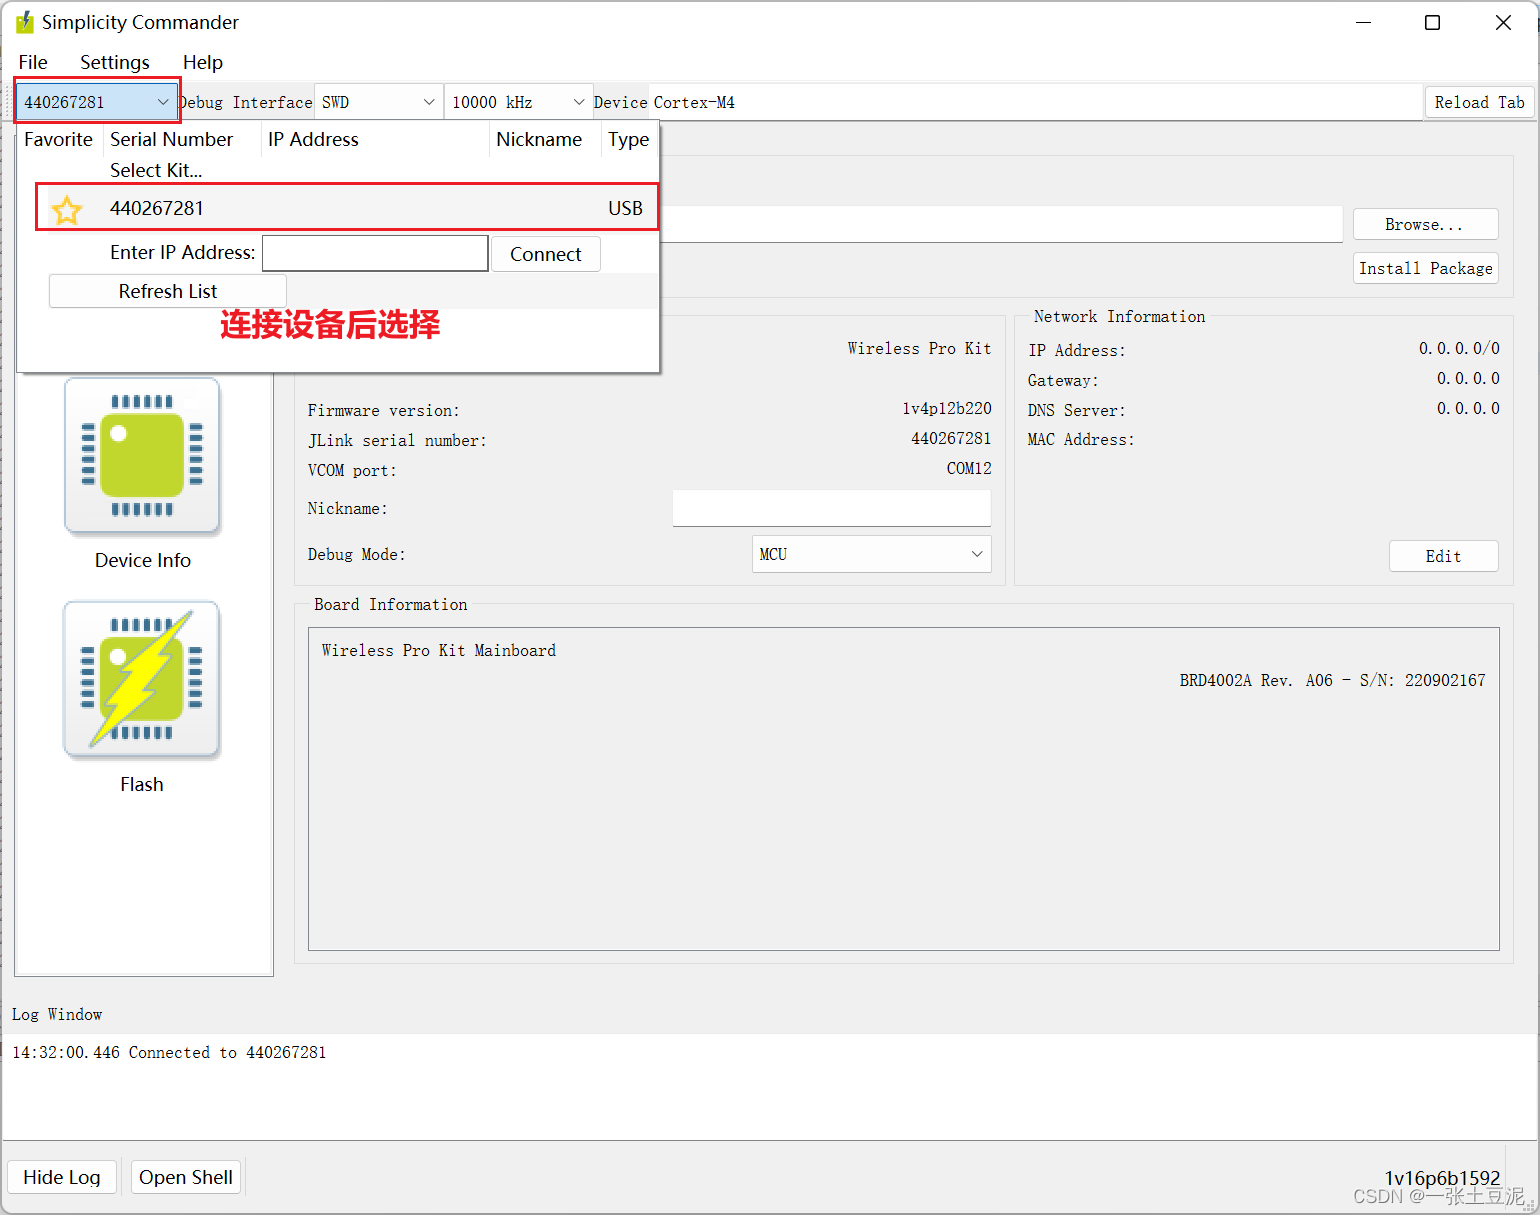Click the VCOM port value COM12

(x=969, y=468)
